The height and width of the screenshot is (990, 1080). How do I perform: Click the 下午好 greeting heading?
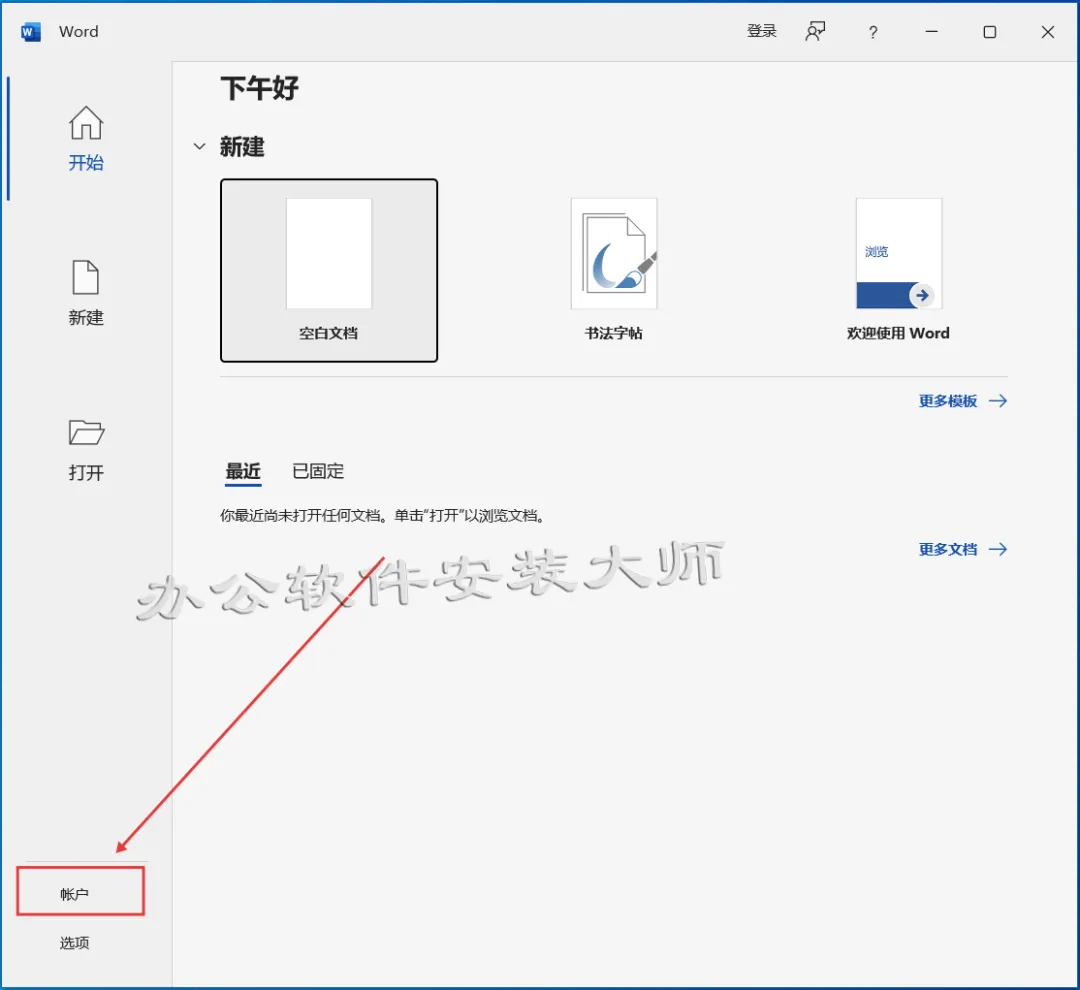pos(260,88)
